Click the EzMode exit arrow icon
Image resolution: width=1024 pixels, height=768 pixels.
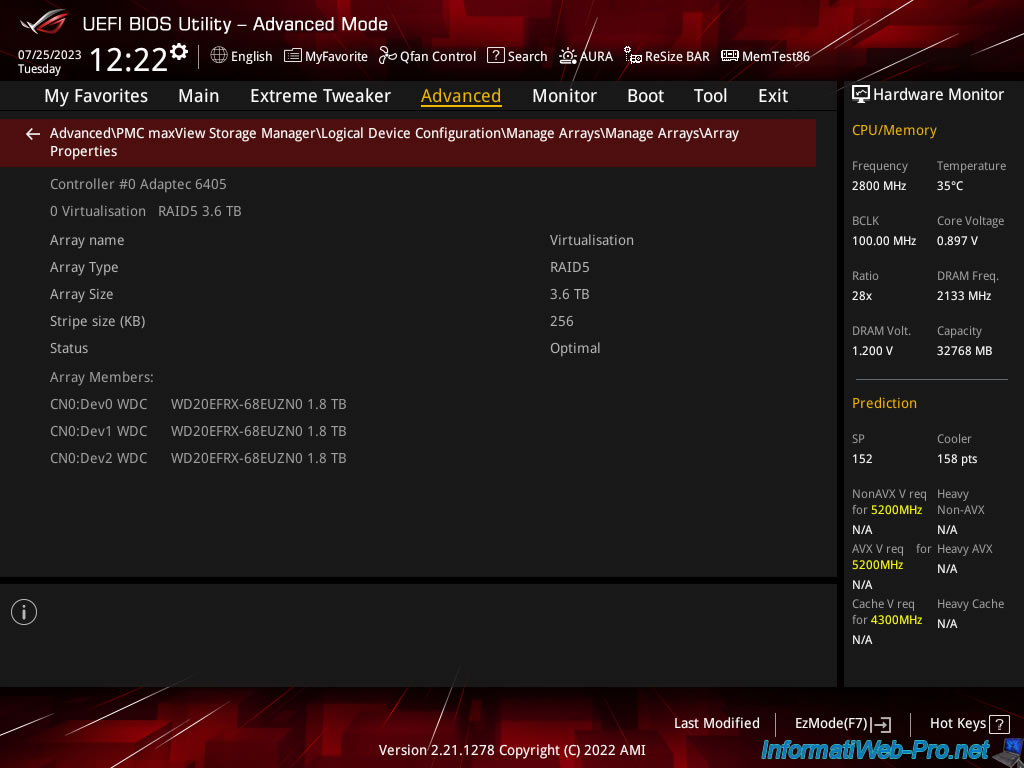pyautogui.click(x=881, y=724)
